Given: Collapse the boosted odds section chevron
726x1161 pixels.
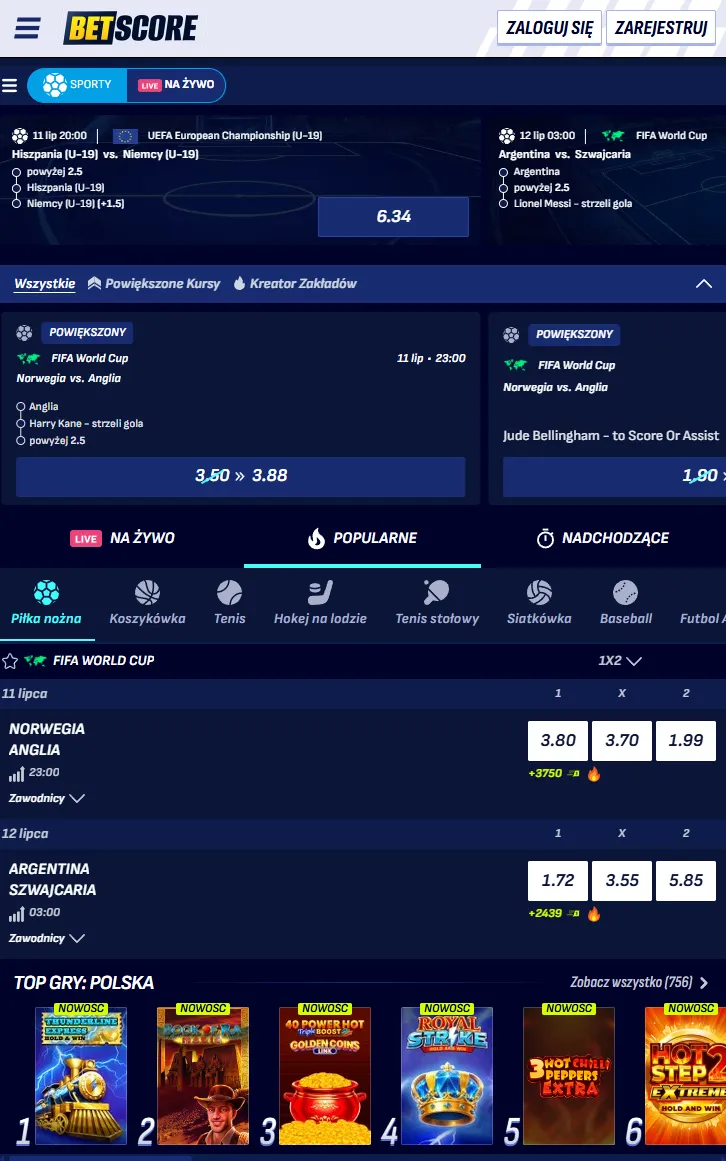Looking at the screenshot, I should coord(704,284).
